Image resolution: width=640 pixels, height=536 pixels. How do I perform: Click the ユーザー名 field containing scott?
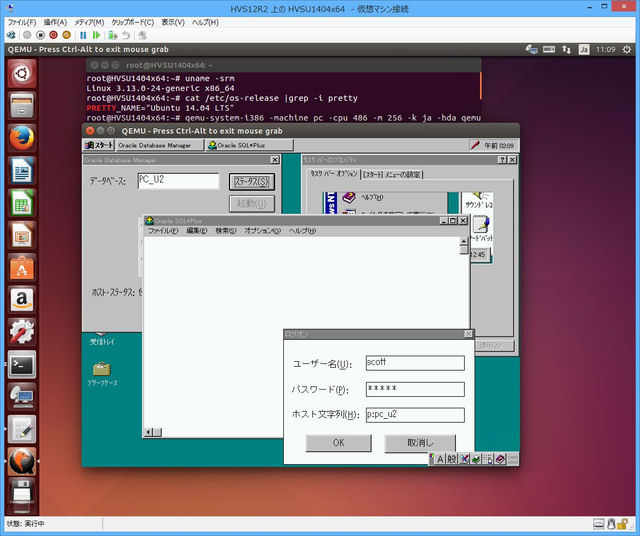coord(415,363)
